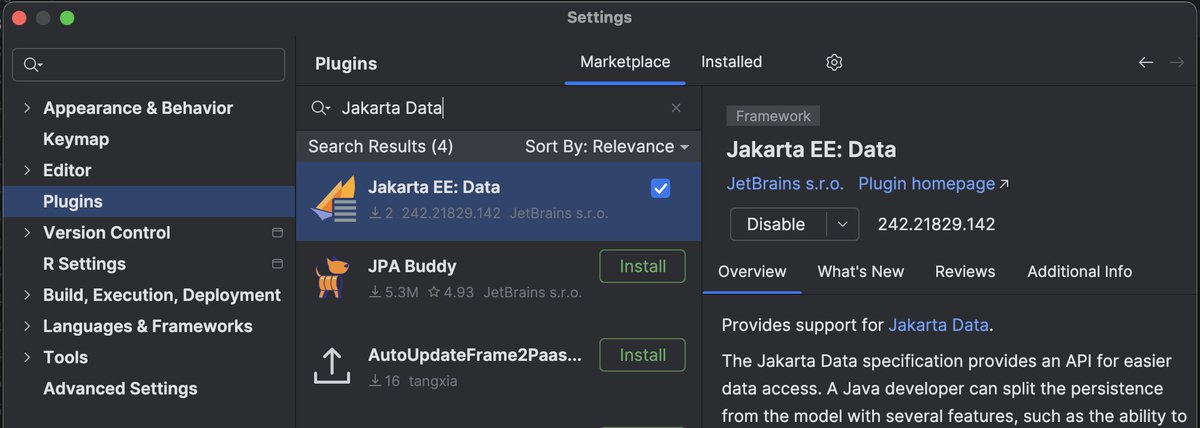The height and width of the screenshot is (428, 1200).
Task: Open the Additional Info tab
Action: (x=1079, y=271)
